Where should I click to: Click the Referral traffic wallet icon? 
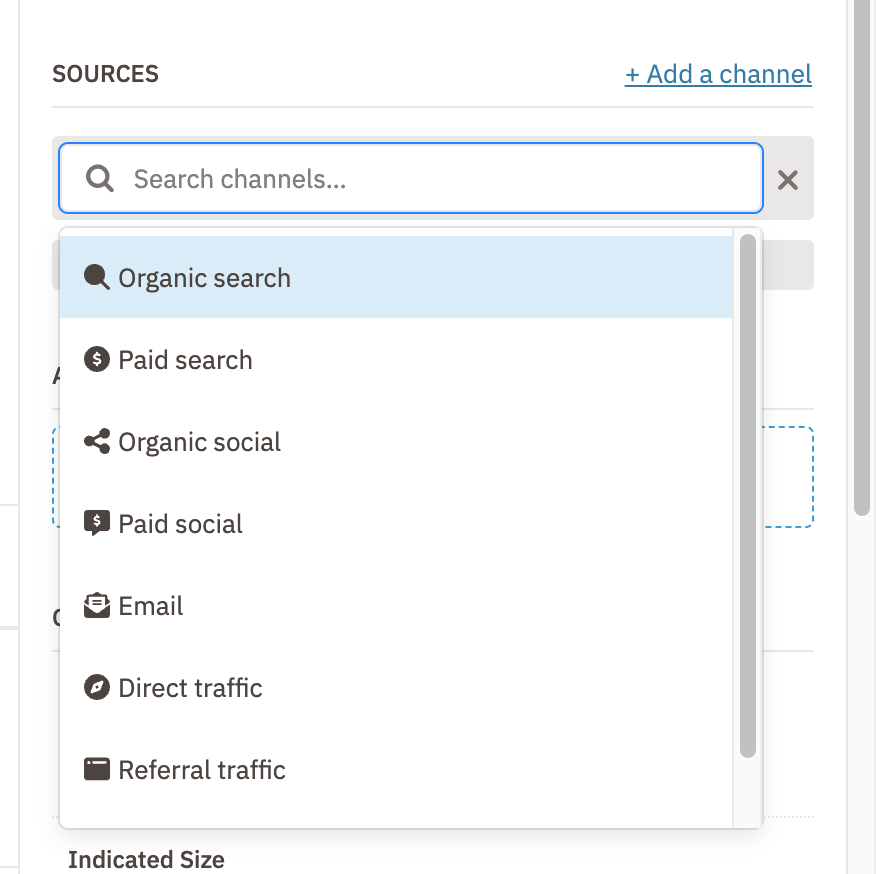pyautogui.click(x=96, y=769)
